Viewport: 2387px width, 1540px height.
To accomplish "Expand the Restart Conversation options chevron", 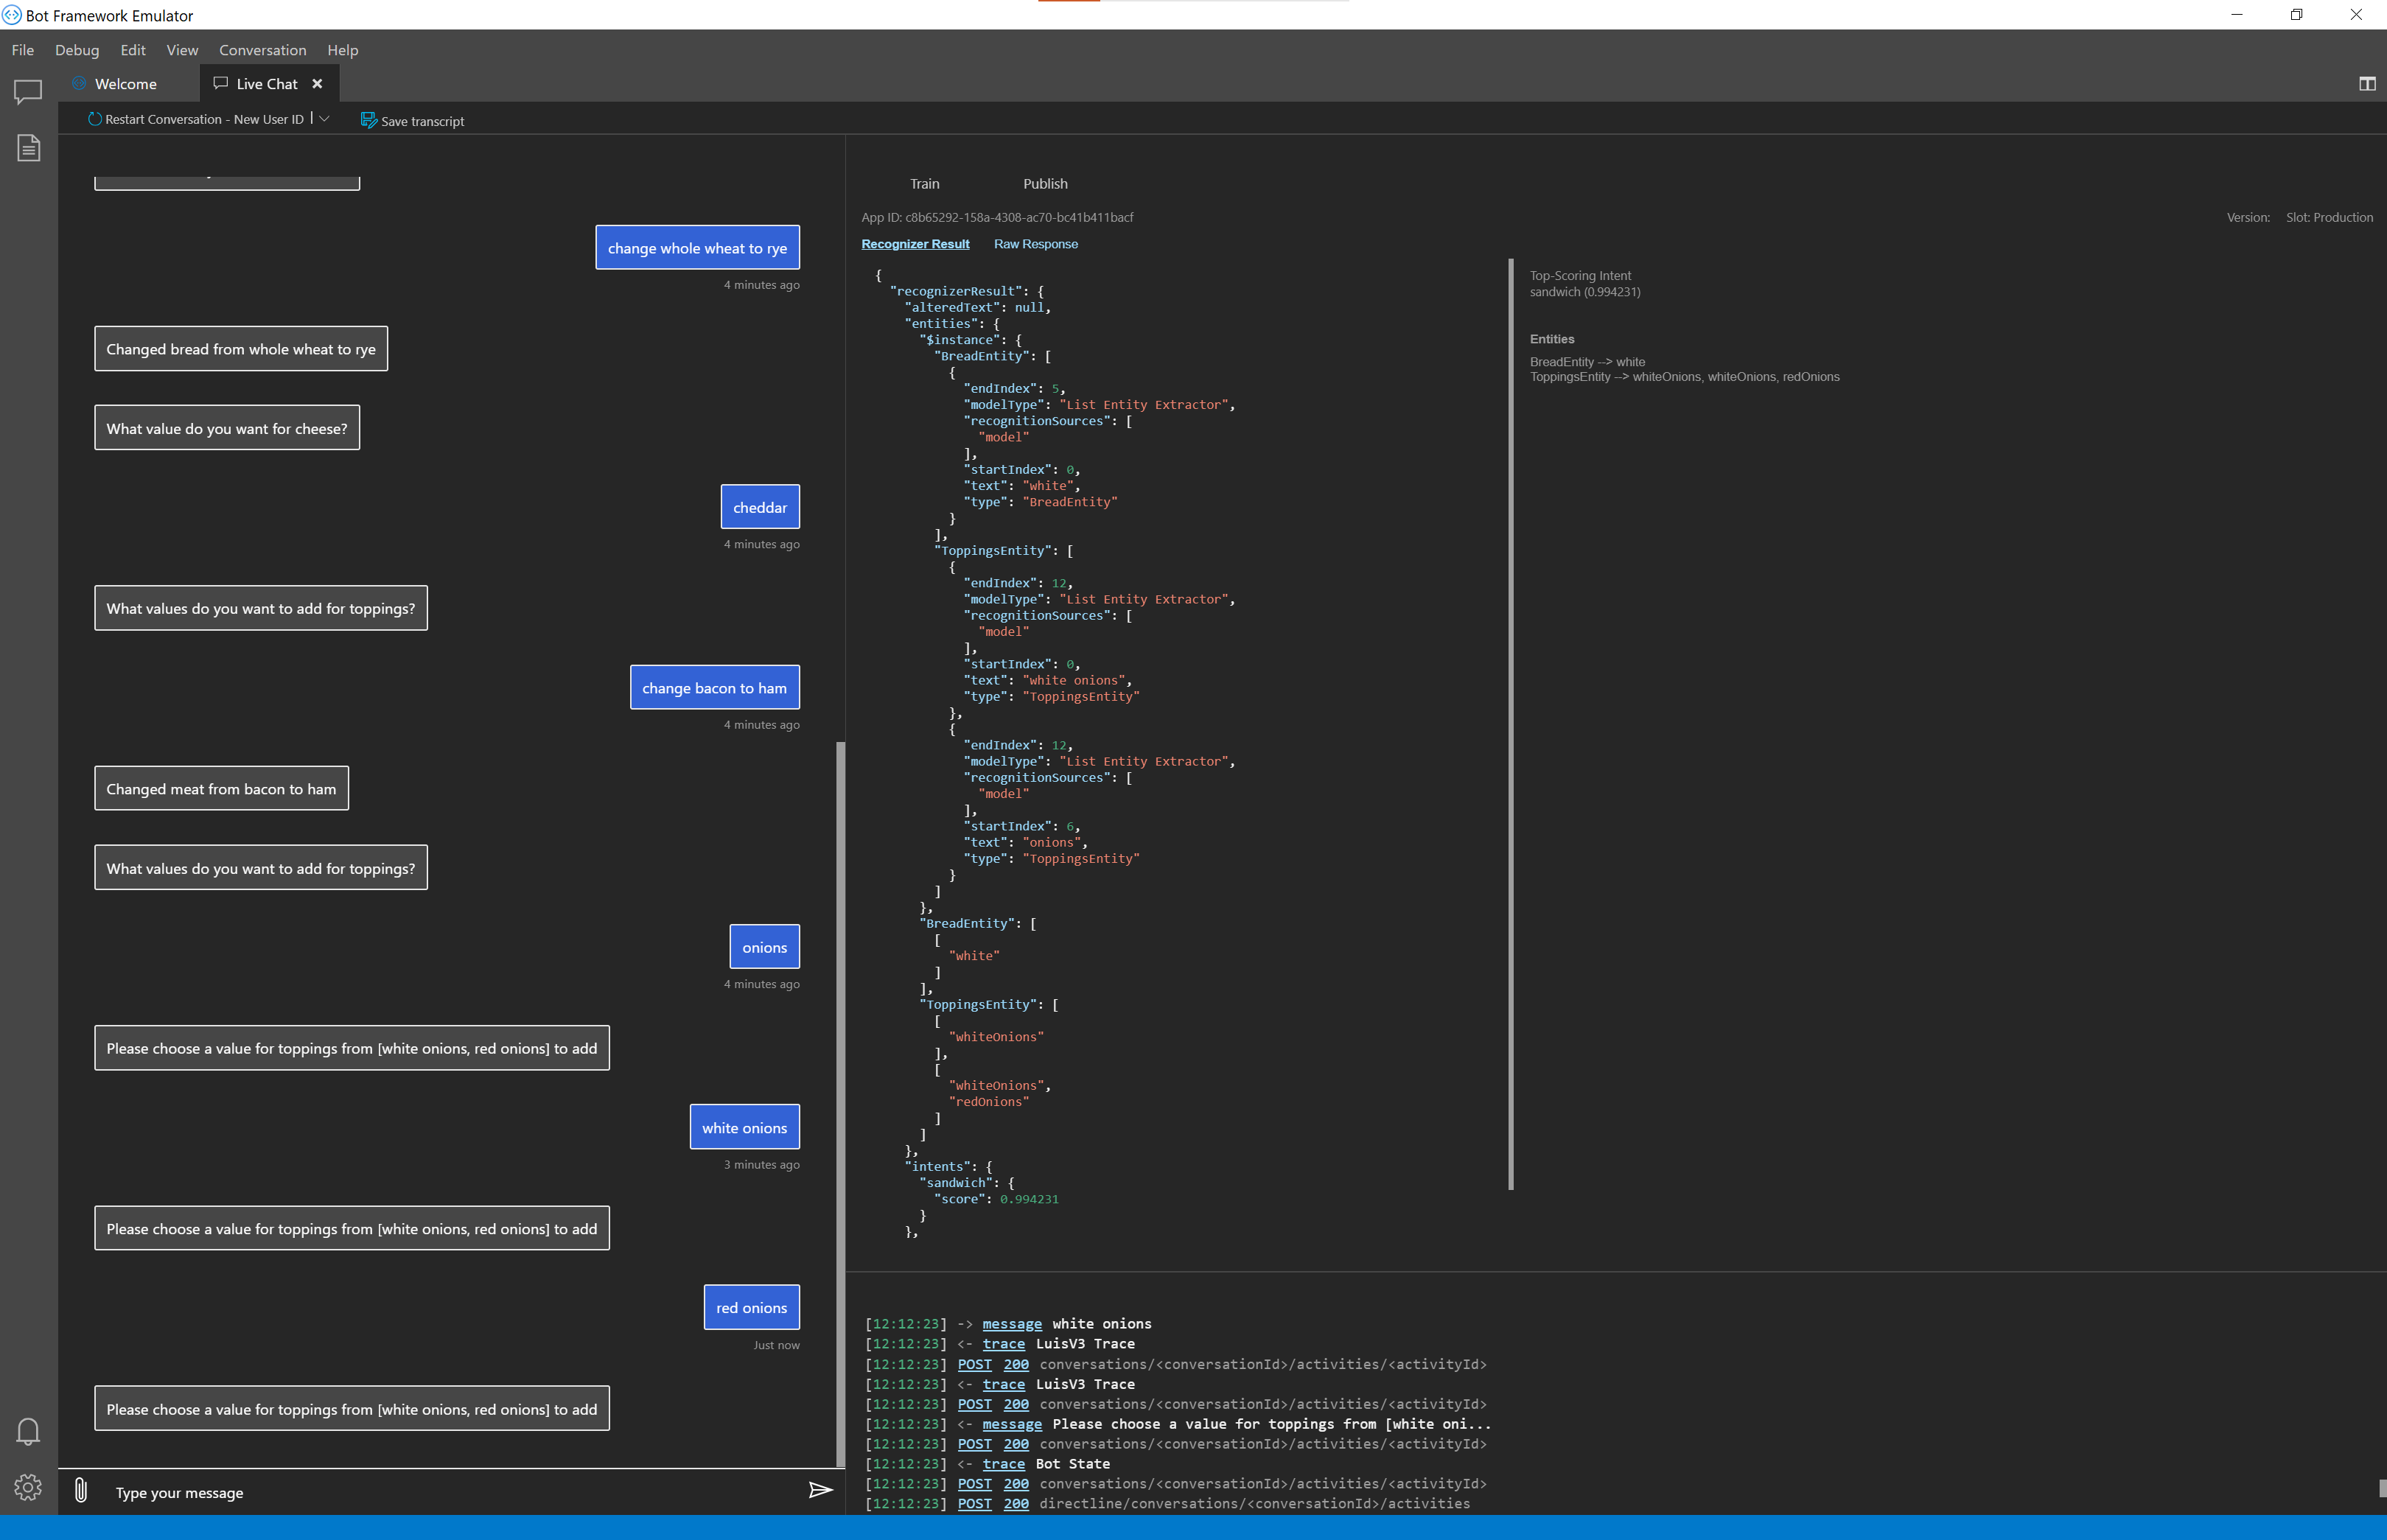I will click(324, 118).
